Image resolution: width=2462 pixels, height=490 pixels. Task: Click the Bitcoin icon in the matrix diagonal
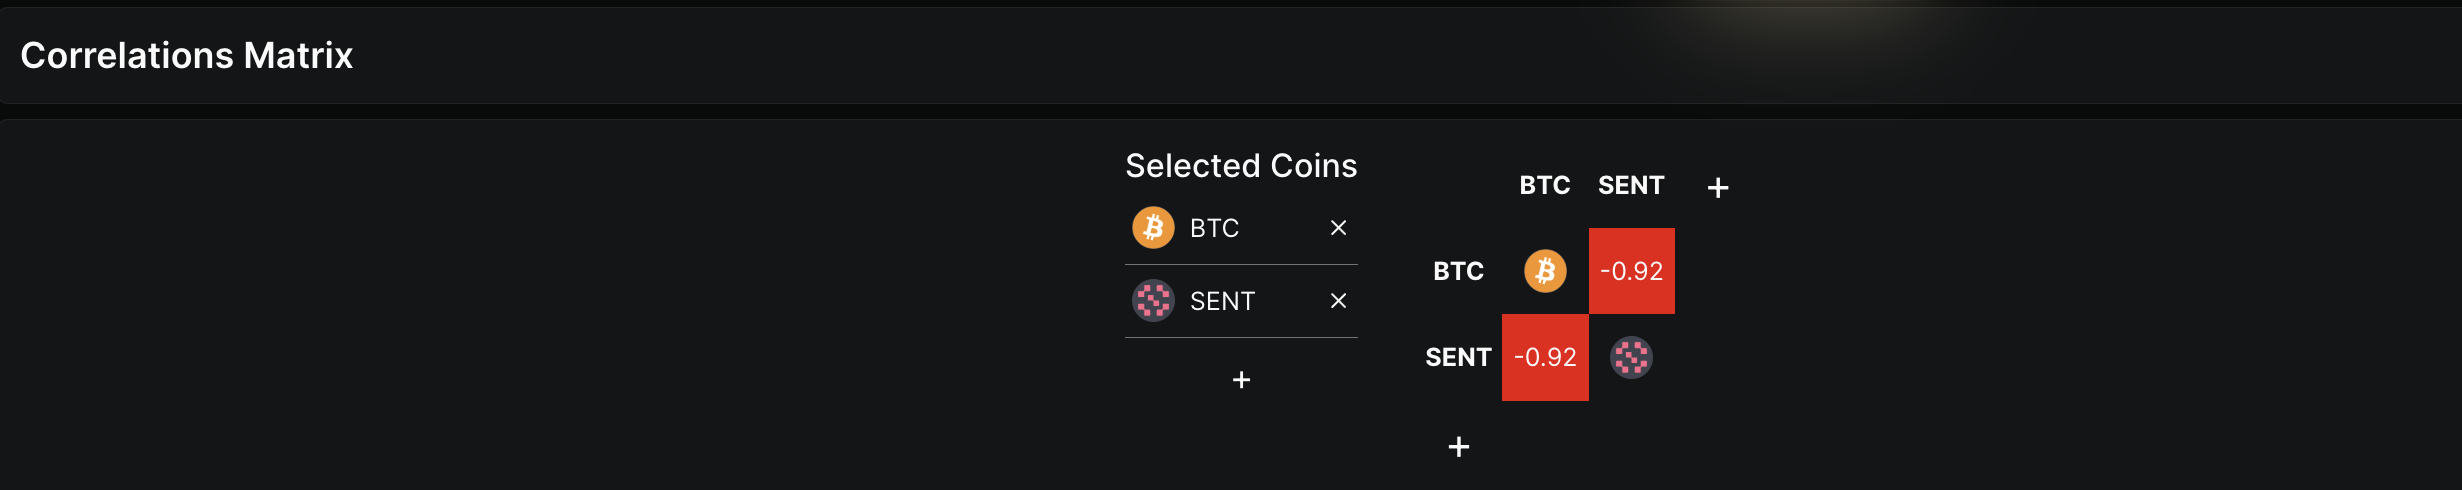point(1545,271)
